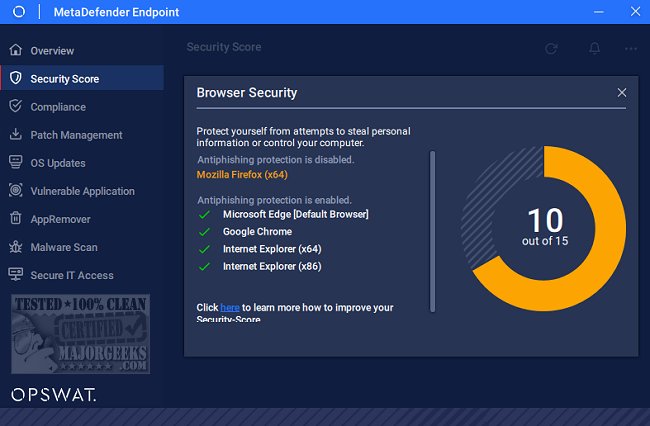Select Internet Explorer (x64) entry
The image size is (650, 426).
272,249
